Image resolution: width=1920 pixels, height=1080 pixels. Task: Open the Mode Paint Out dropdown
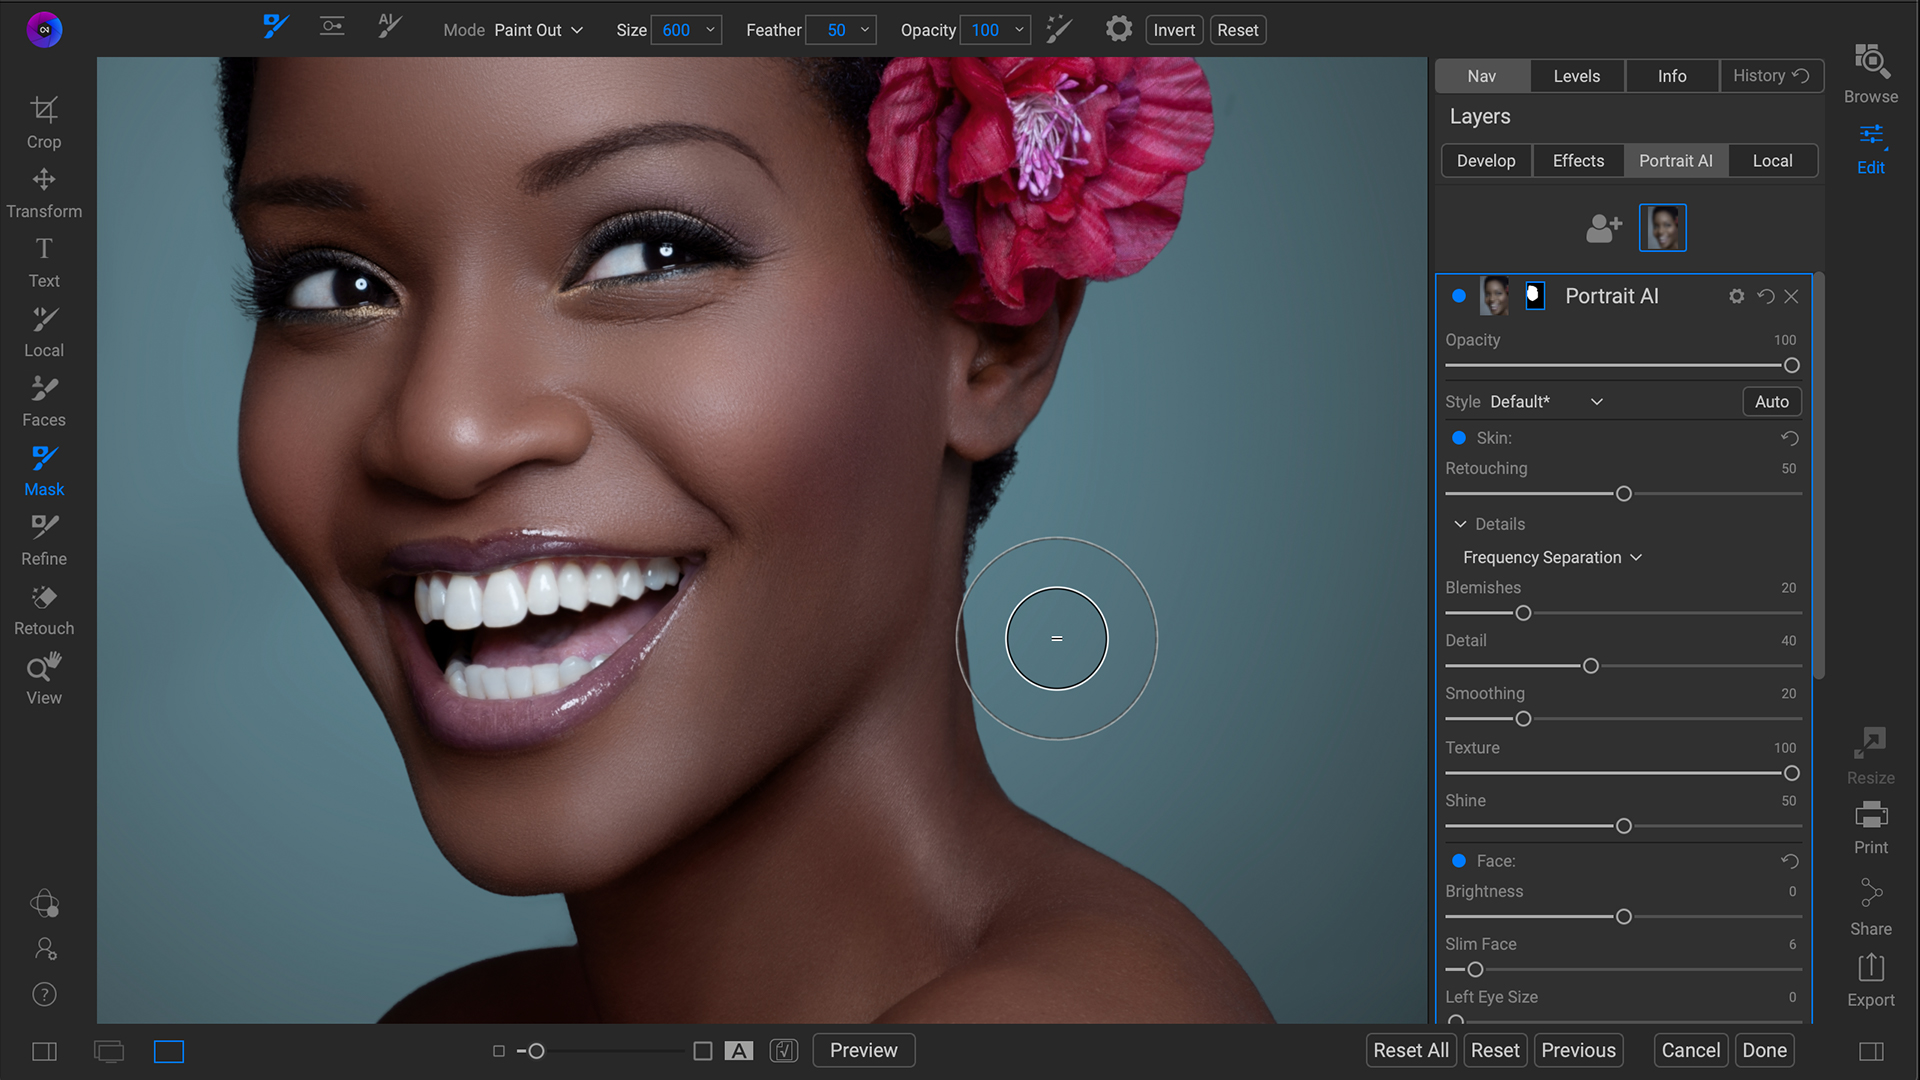pos(538,30)
